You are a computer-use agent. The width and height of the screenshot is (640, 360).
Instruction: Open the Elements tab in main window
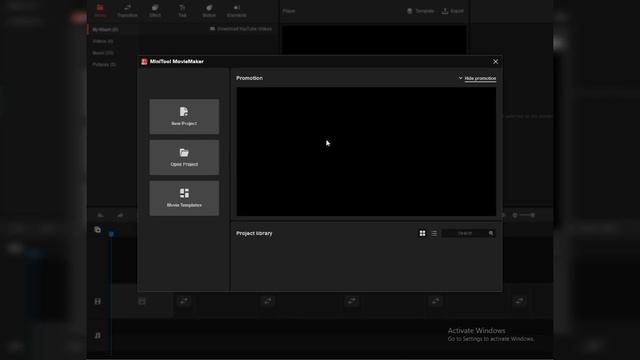click(236, 11)
